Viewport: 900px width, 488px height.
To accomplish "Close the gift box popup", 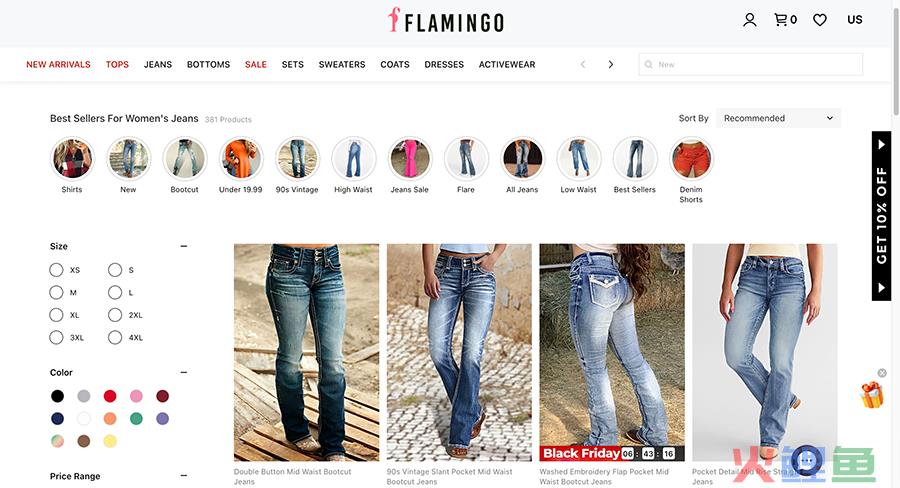I will (x=882, y=373).
